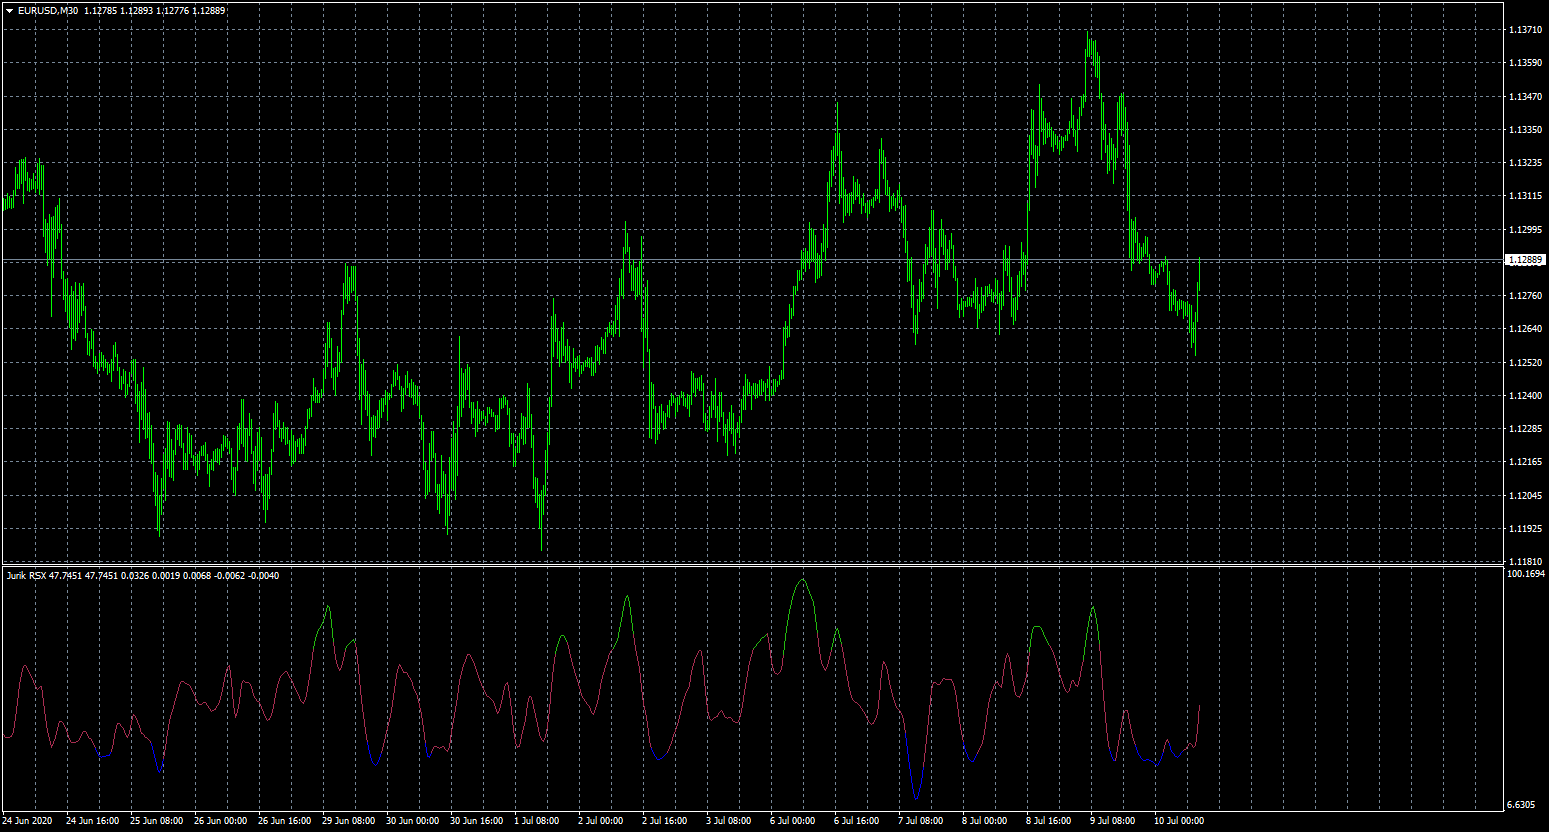
Task: Click the 1.12520 price level label
Action: click(1524, 363)
